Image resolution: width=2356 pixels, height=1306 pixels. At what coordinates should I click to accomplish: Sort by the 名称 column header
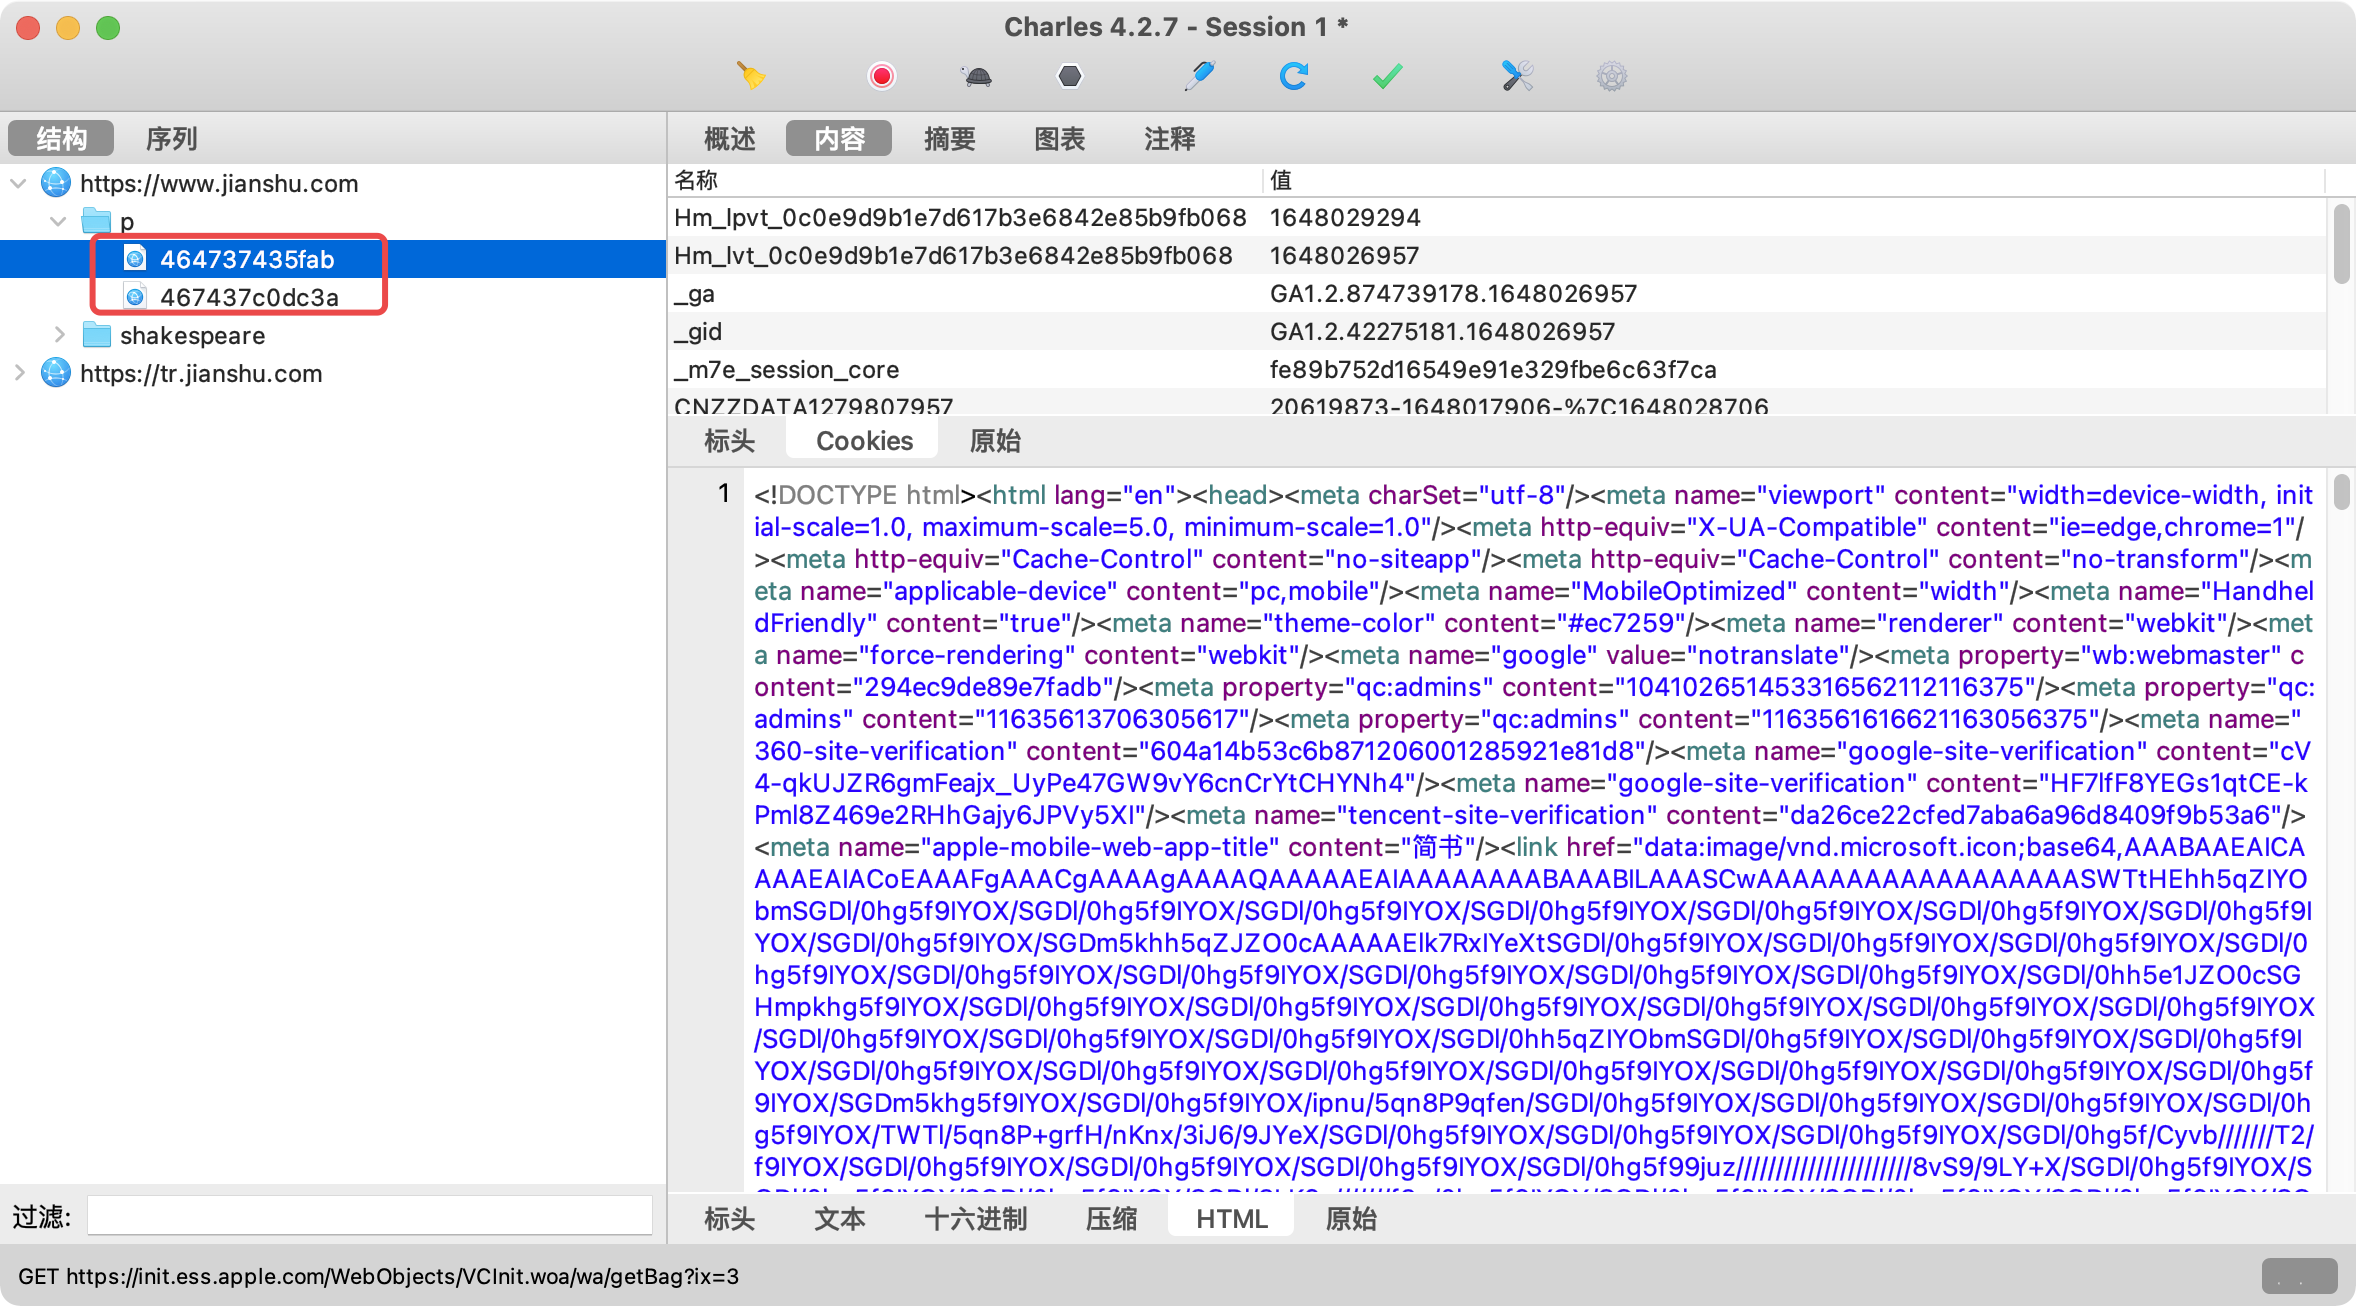coord(965,180)
